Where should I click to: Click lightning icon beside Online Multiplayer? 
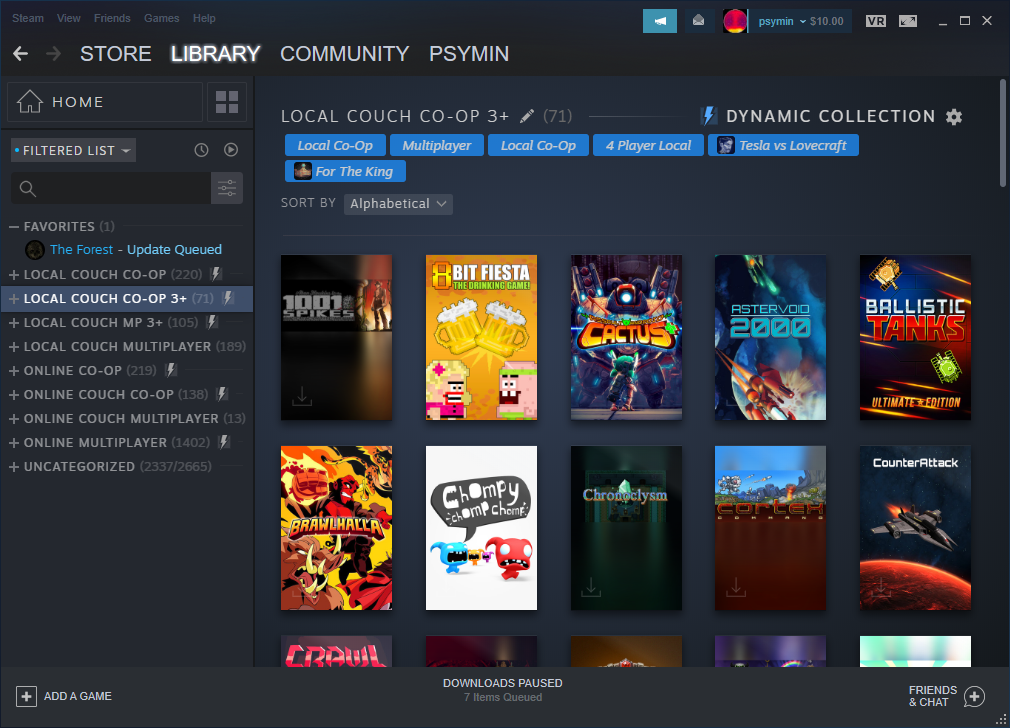pos(224,442)
